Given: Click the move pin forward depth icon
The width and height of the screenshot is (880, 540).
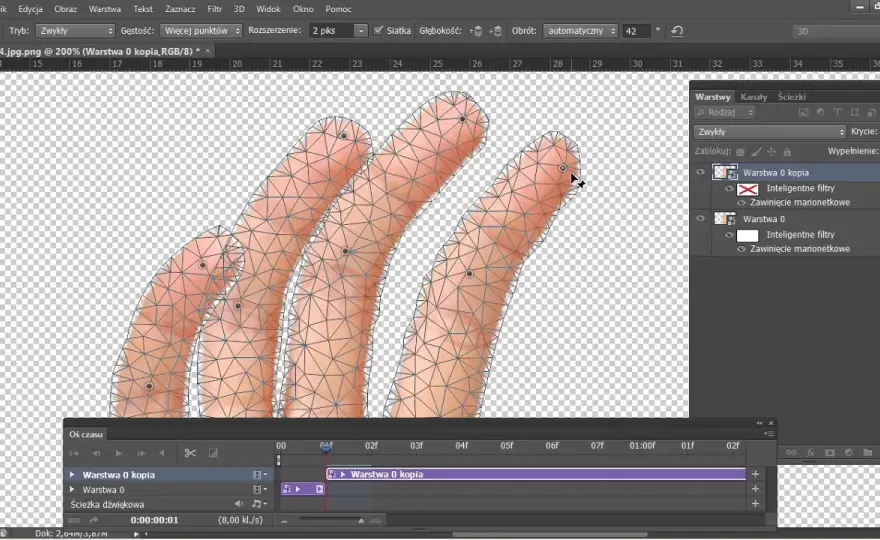Looking at the screenshot, I should 476,31.
